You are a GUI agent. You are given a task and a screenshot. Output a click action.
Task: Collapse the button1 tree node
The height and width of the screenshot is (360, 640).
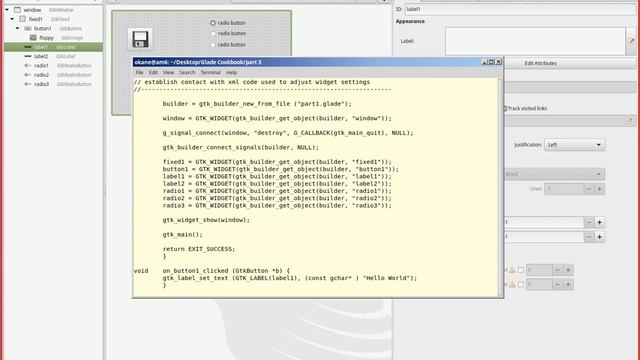(18, 28)
